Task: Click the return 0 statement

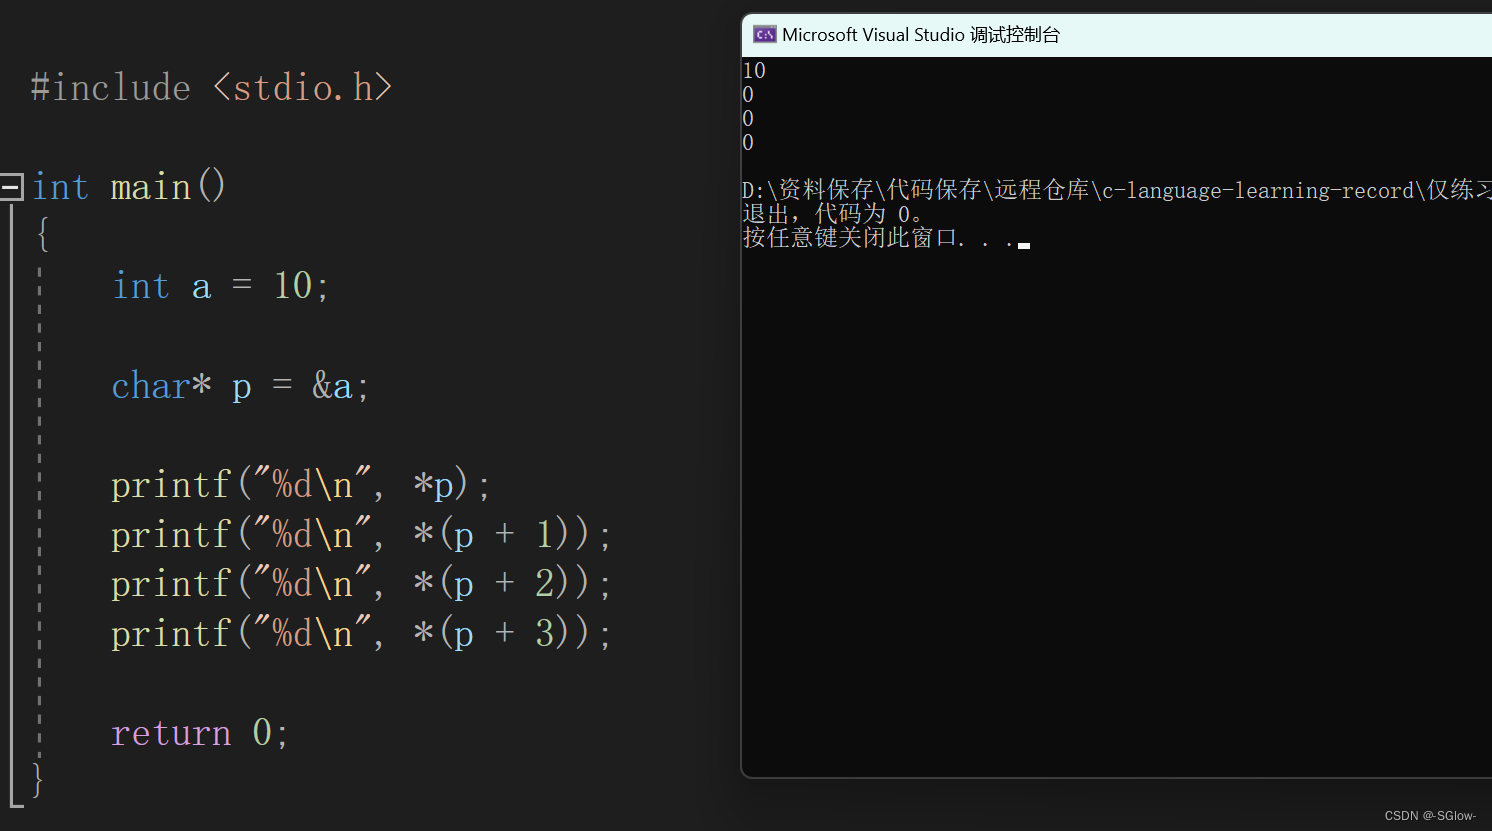Action: [200, 733]
